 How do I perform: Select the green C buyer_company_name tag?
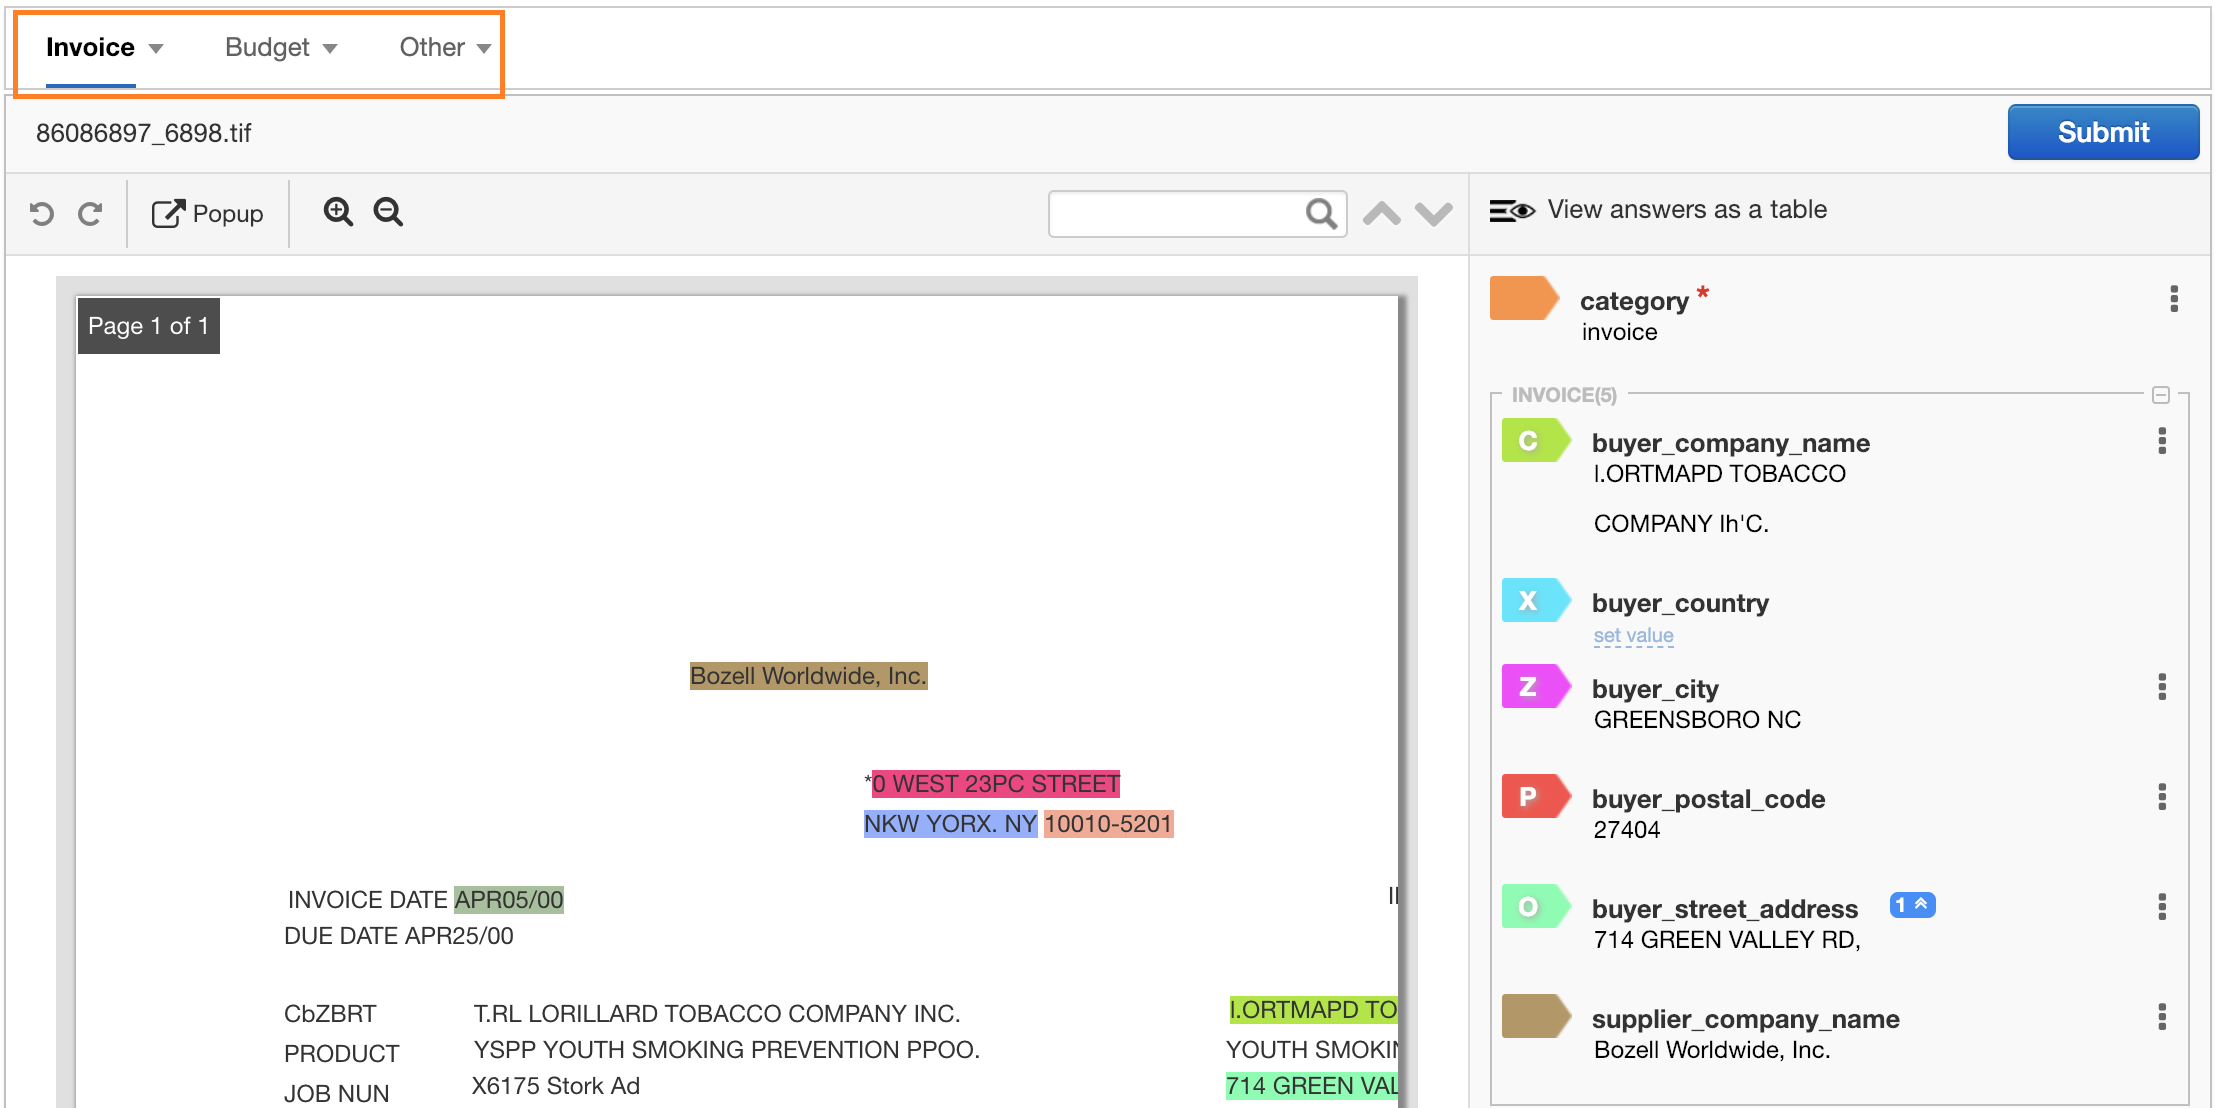pyautogui.click(x=1536, y=441)
